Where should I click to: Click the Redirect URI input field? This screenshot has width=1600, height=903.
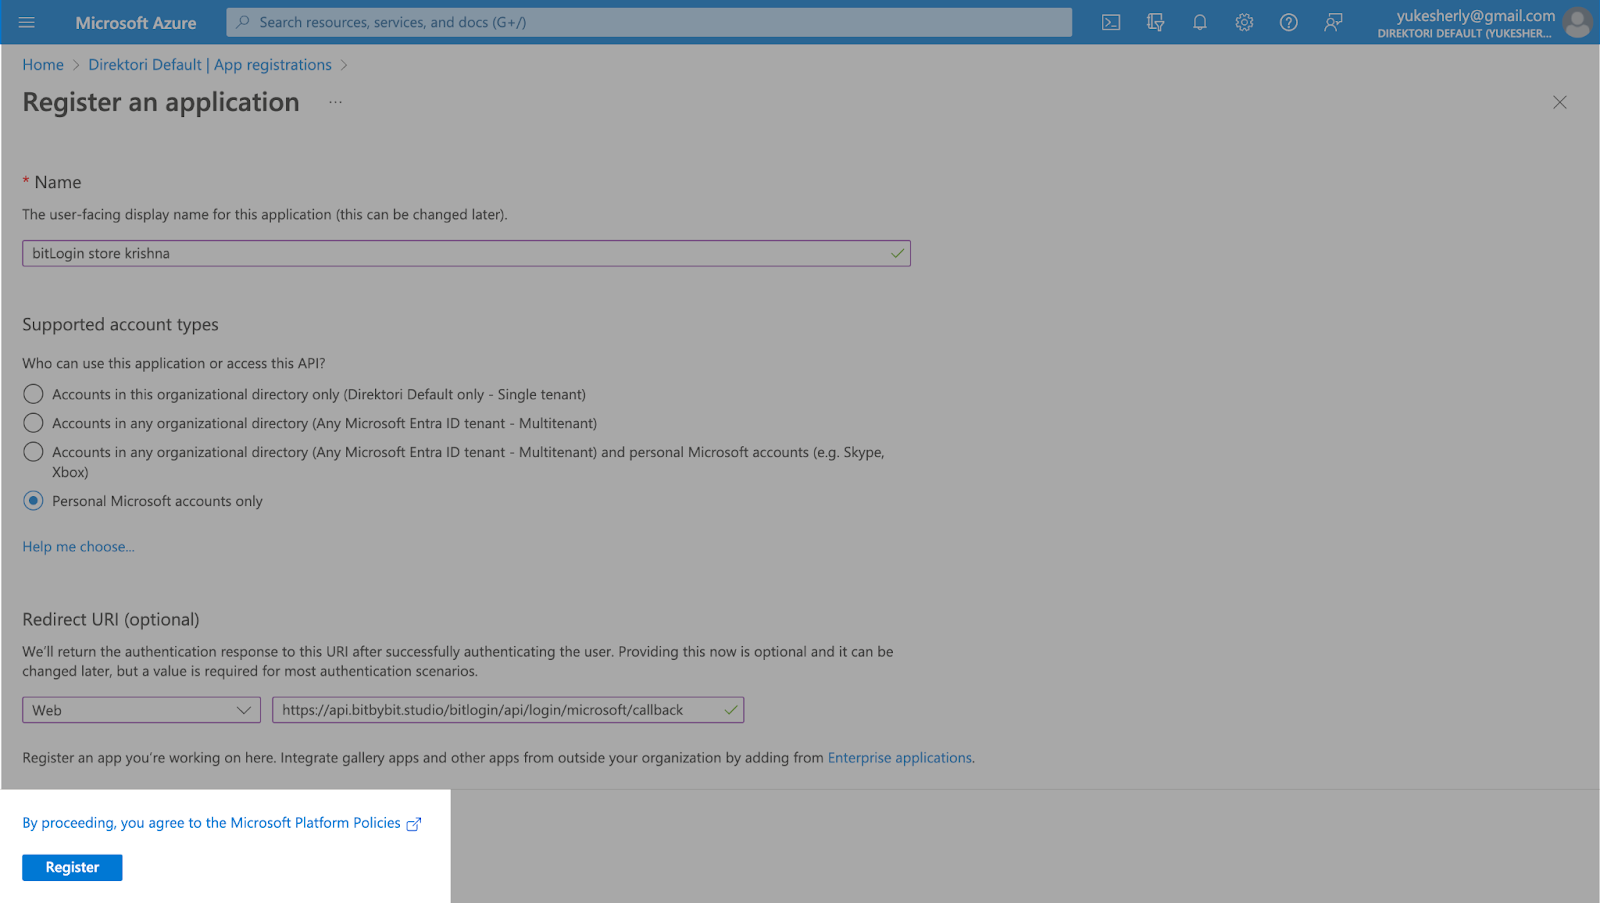508,710
